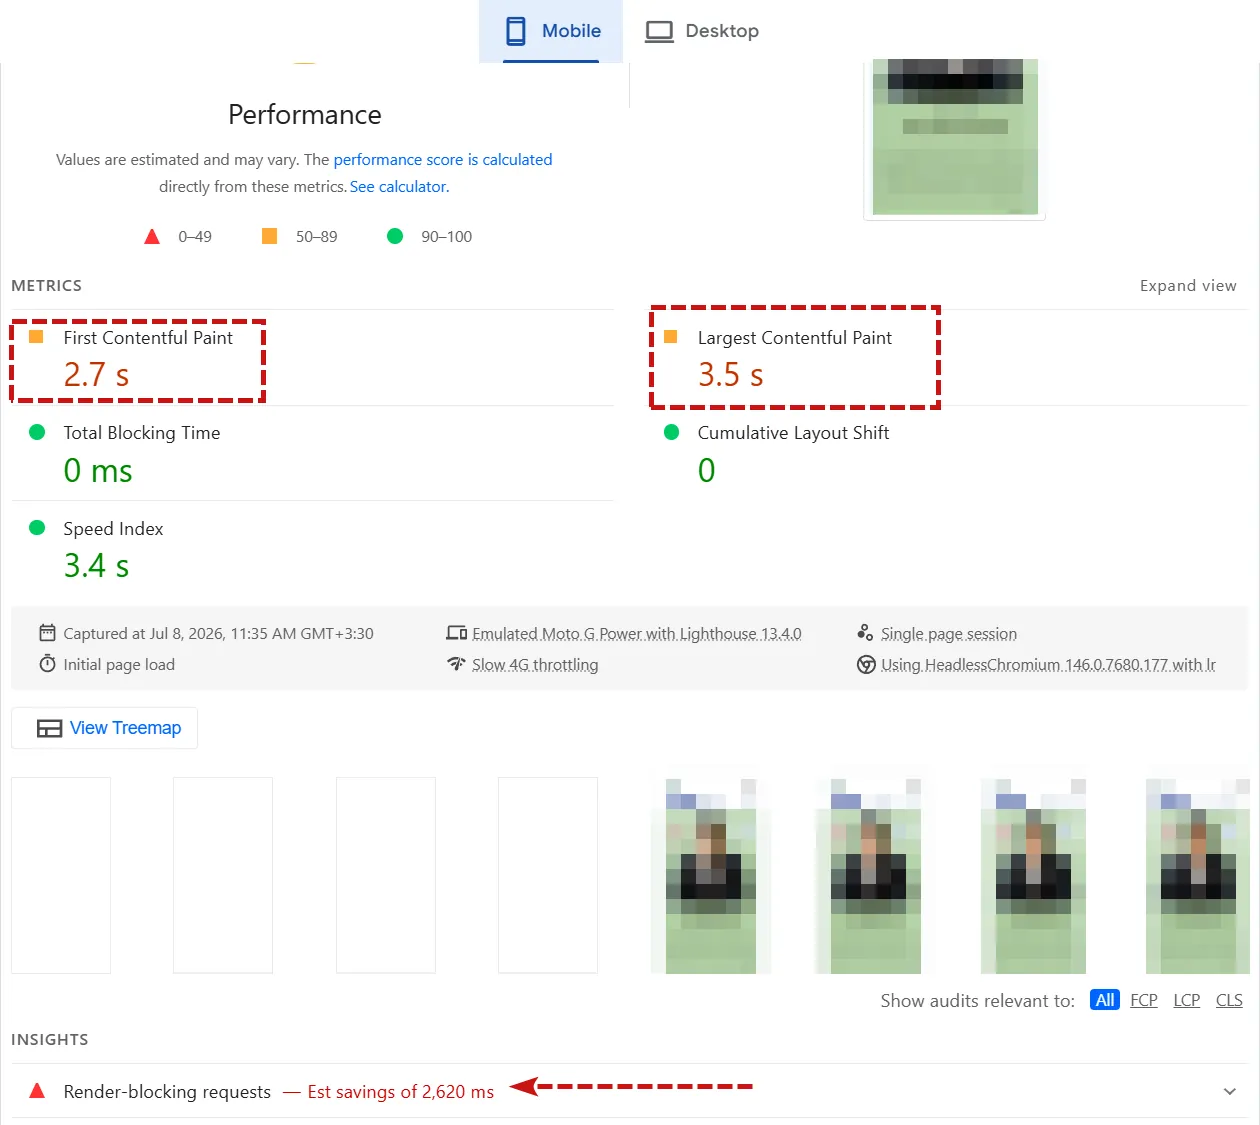Click orange square beside First Contentful Paint

(36, 337)
